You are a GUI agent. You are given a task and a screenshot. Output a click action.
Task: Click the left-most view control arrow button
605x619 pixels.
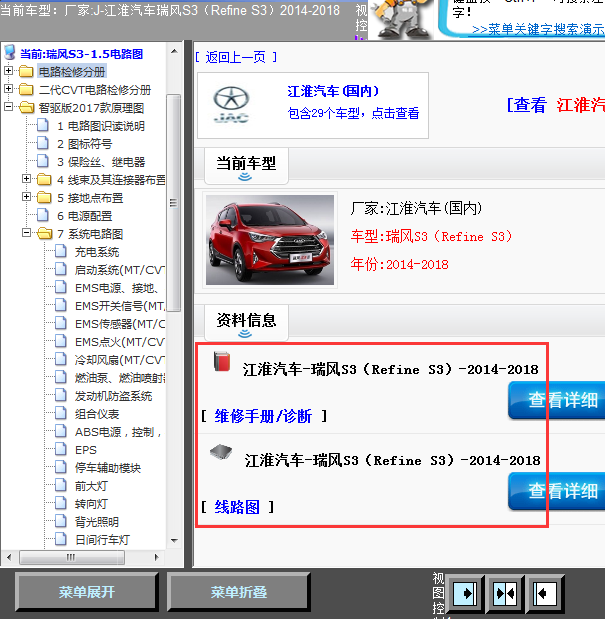coord(465,592)
